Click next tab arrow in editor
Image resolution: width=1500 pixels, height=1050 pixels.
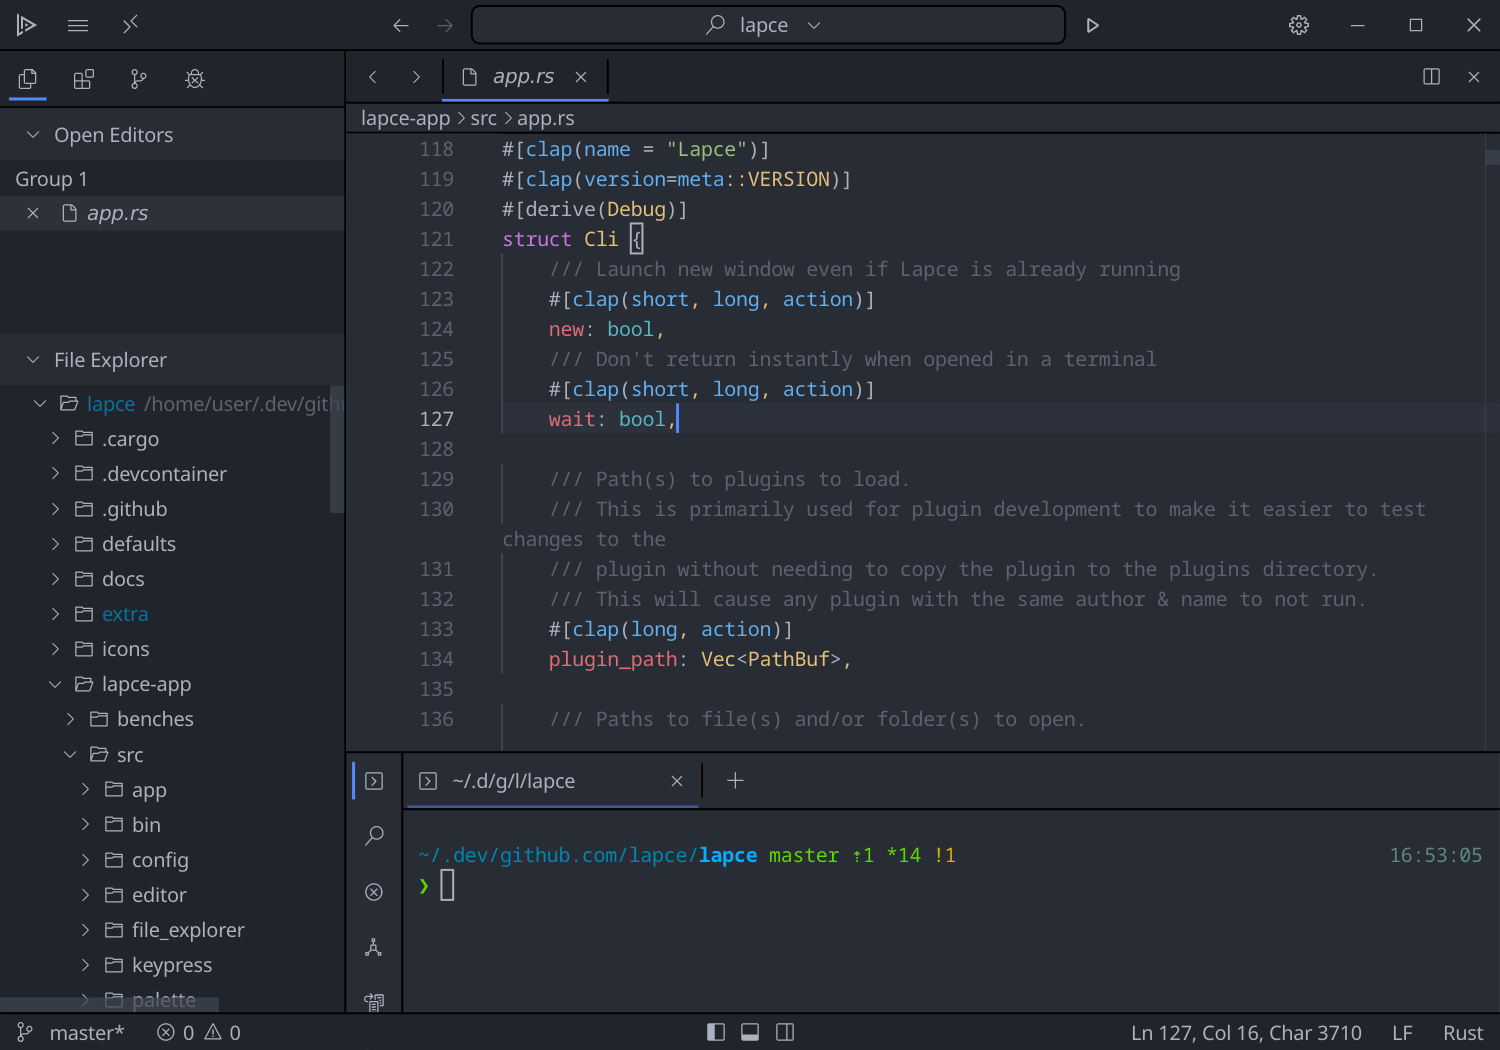click(x=416, y=77)
